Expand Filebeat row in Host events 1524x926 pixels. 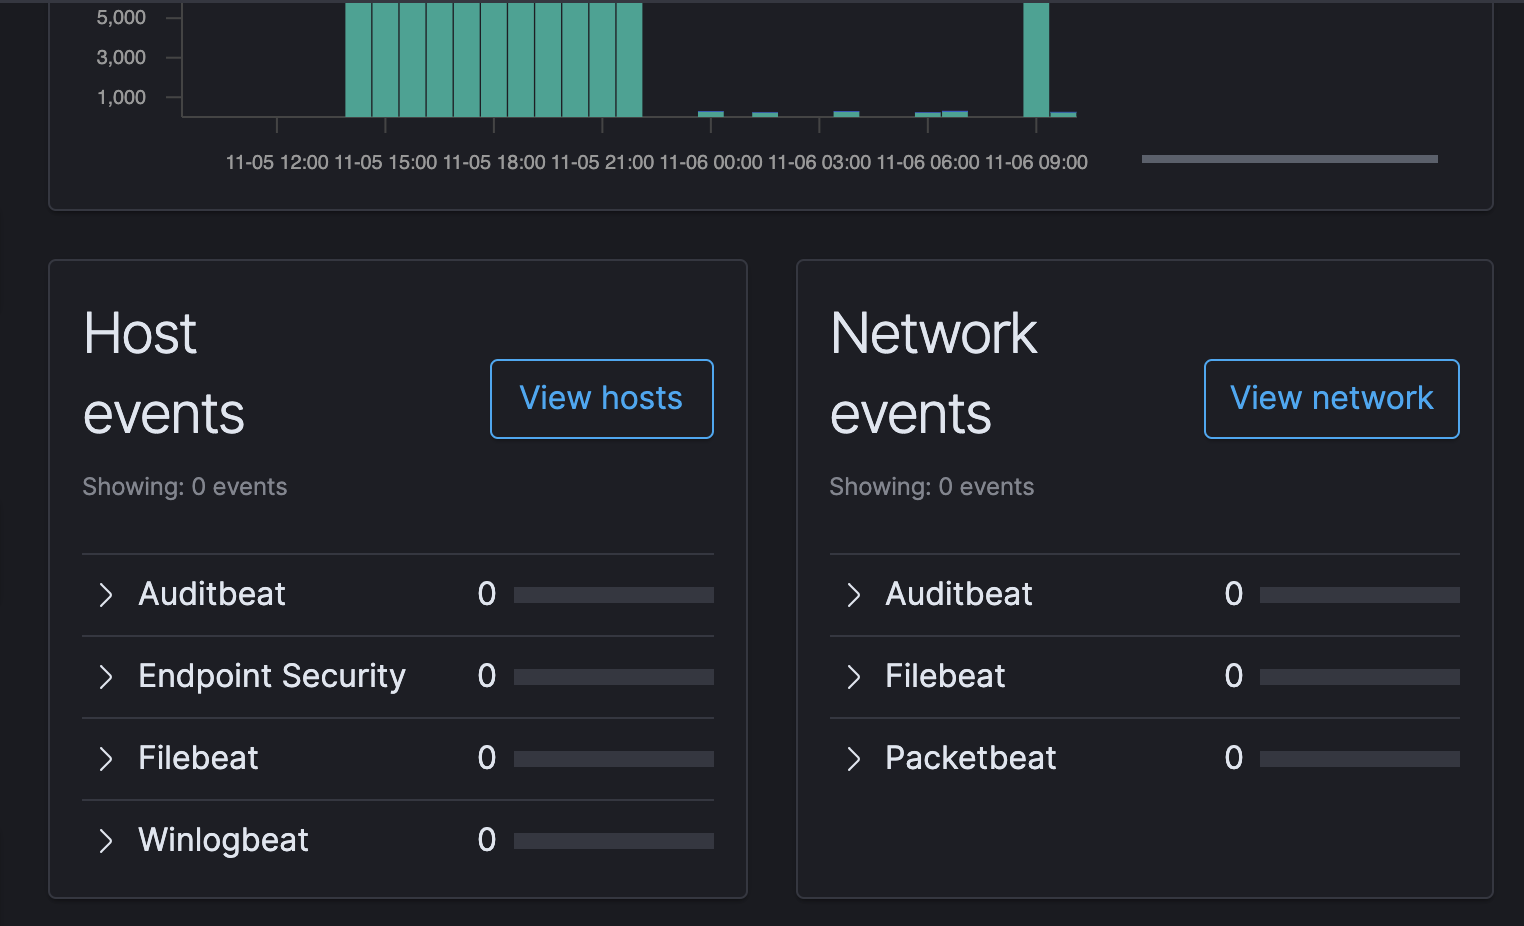106,759
